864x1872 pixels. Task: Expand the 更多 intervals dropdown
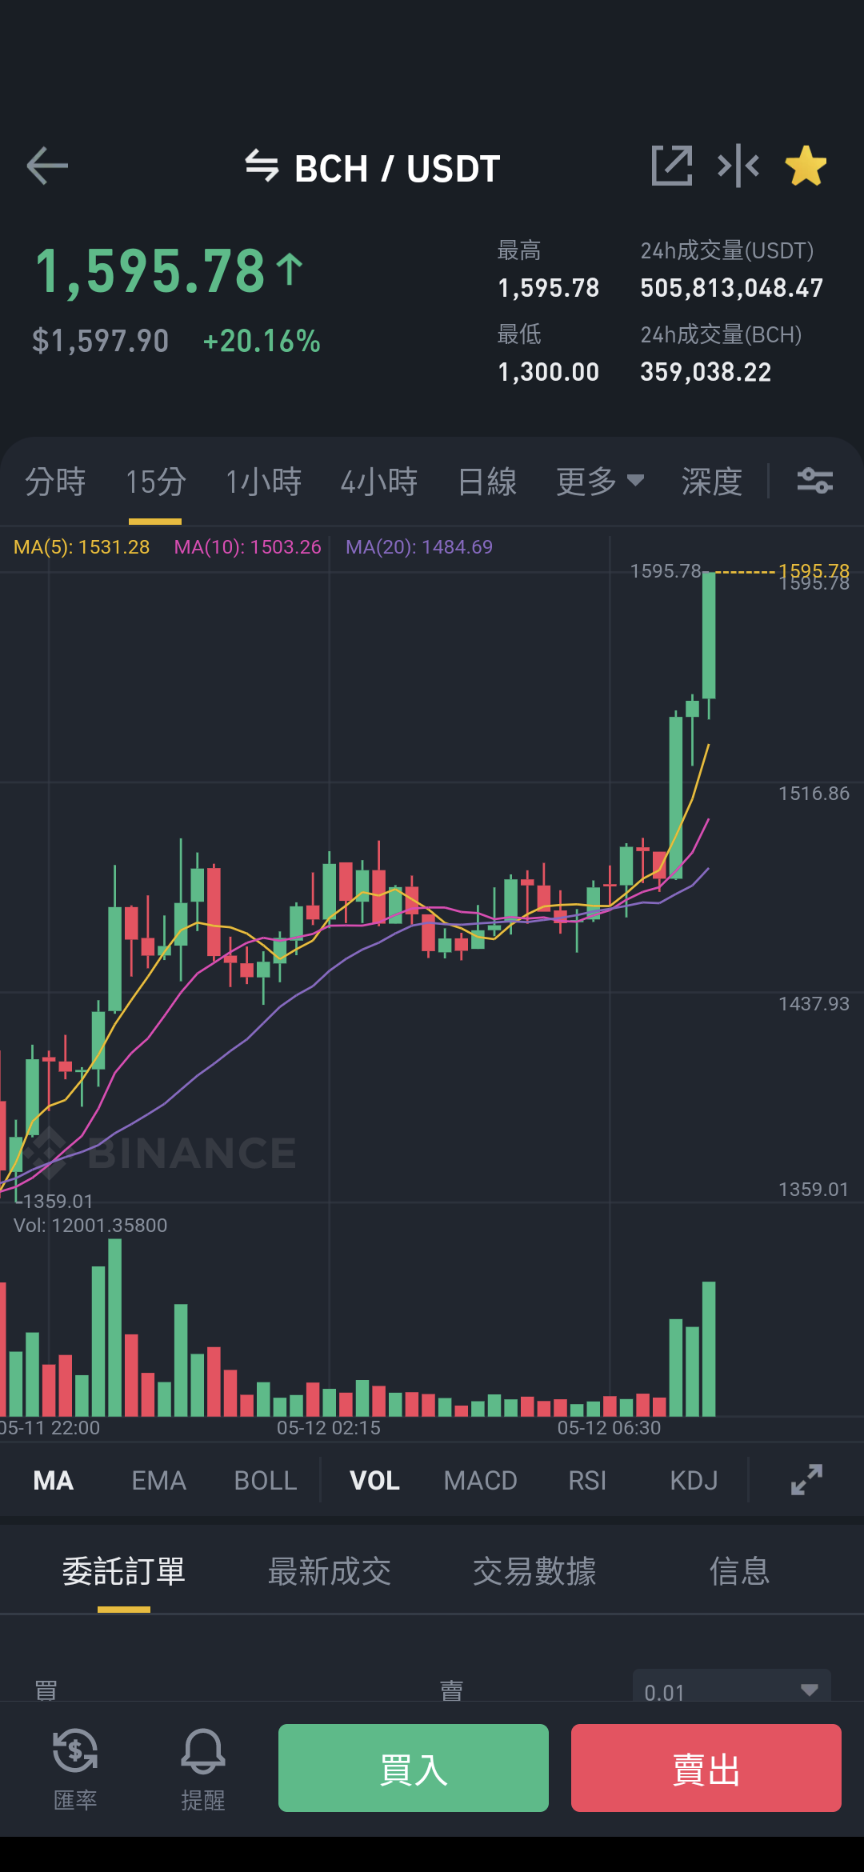600,481
